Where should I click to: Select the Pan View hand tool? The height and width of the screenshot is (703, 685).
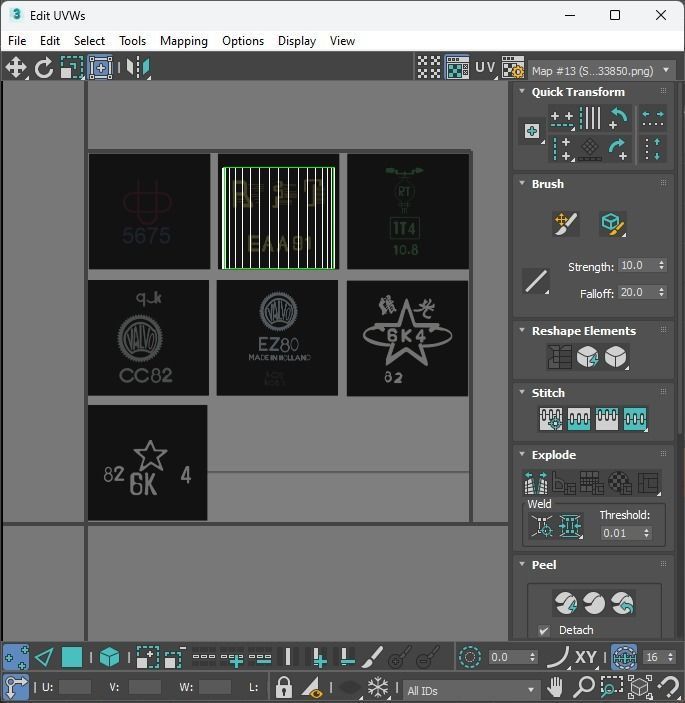(555, 687)
